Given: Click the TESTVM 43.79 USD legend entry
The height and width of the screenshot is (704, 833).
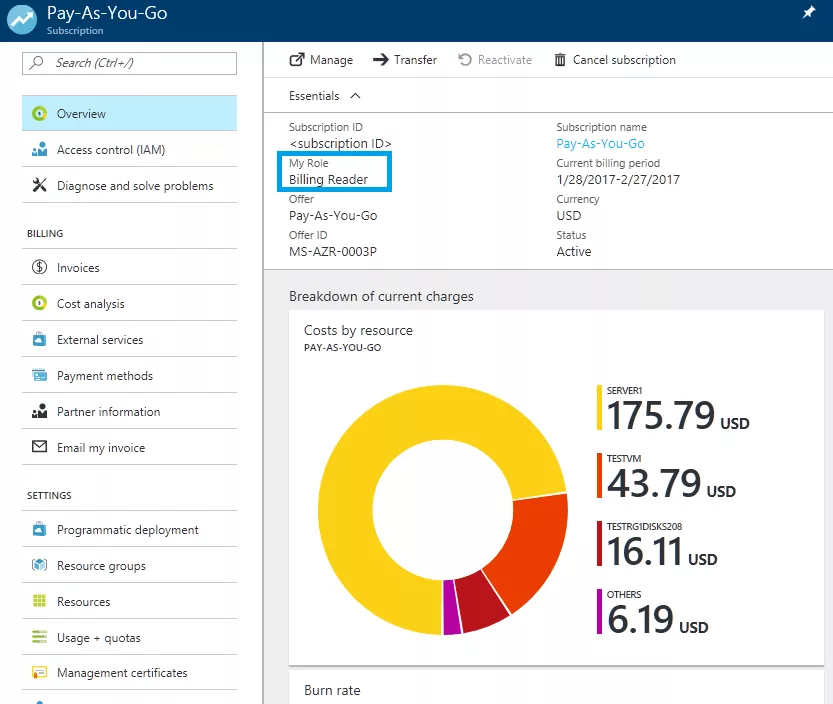Looking at the screenshot, I should 666,476.
